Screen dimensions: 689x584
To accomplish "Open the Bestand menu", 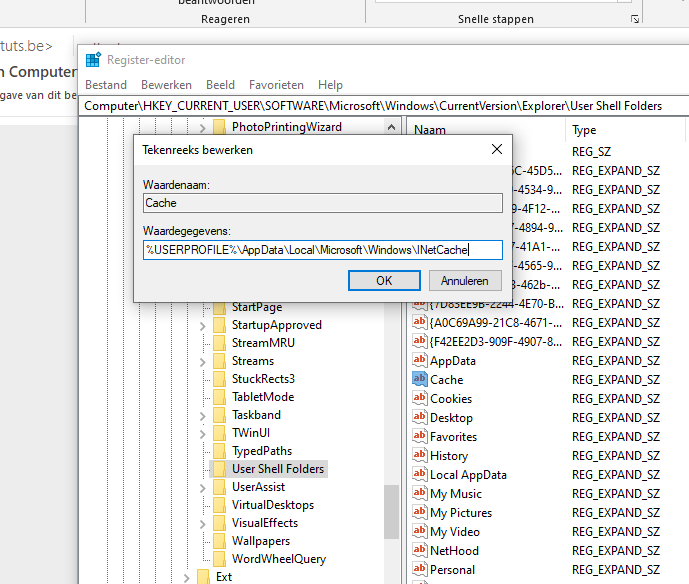I will (x=105, y=85).
